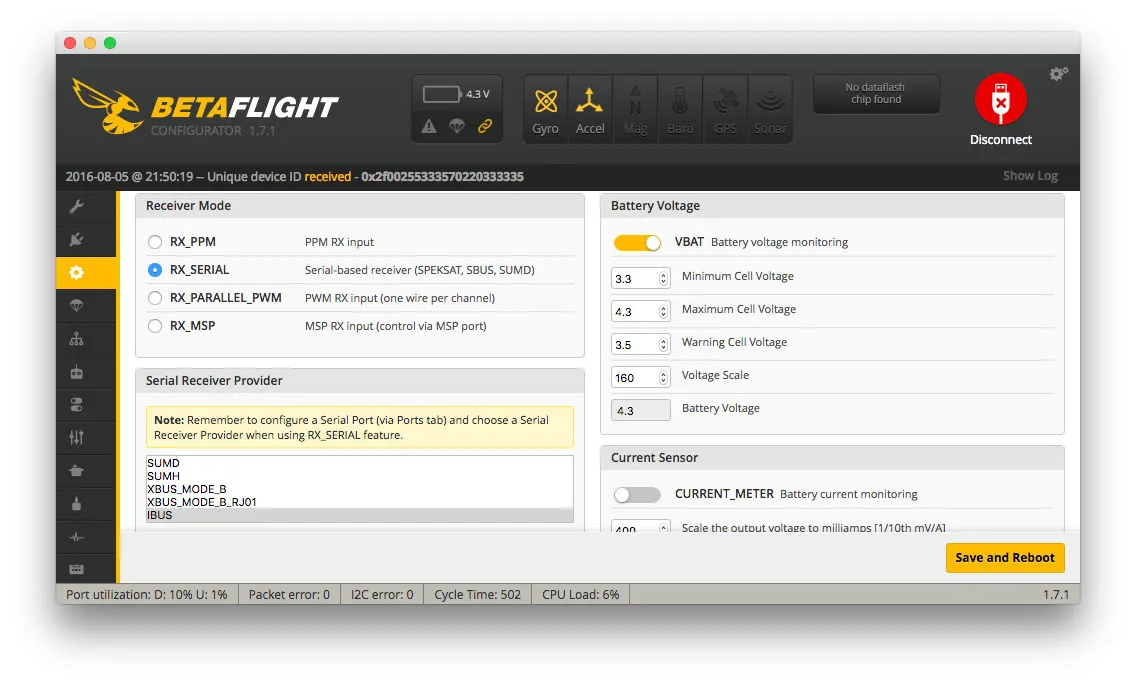
Task: Select SUMD in the serial provider list
Action: tap(164, 464)
